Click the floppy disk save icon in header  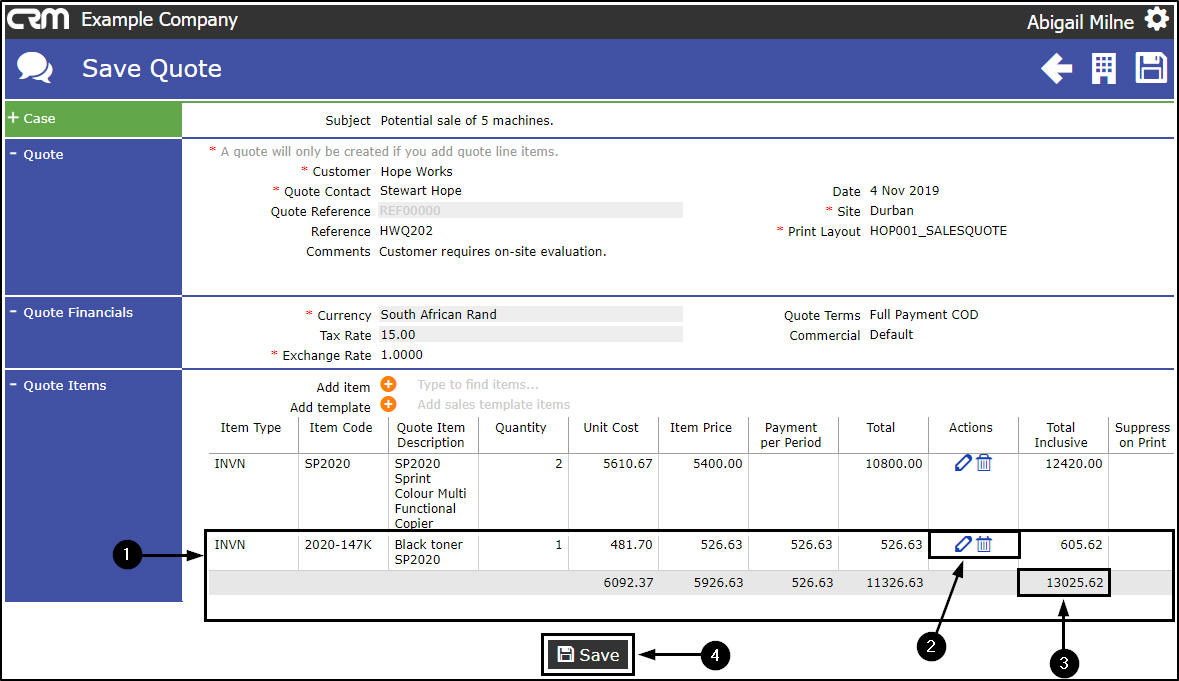point(1151,69)
